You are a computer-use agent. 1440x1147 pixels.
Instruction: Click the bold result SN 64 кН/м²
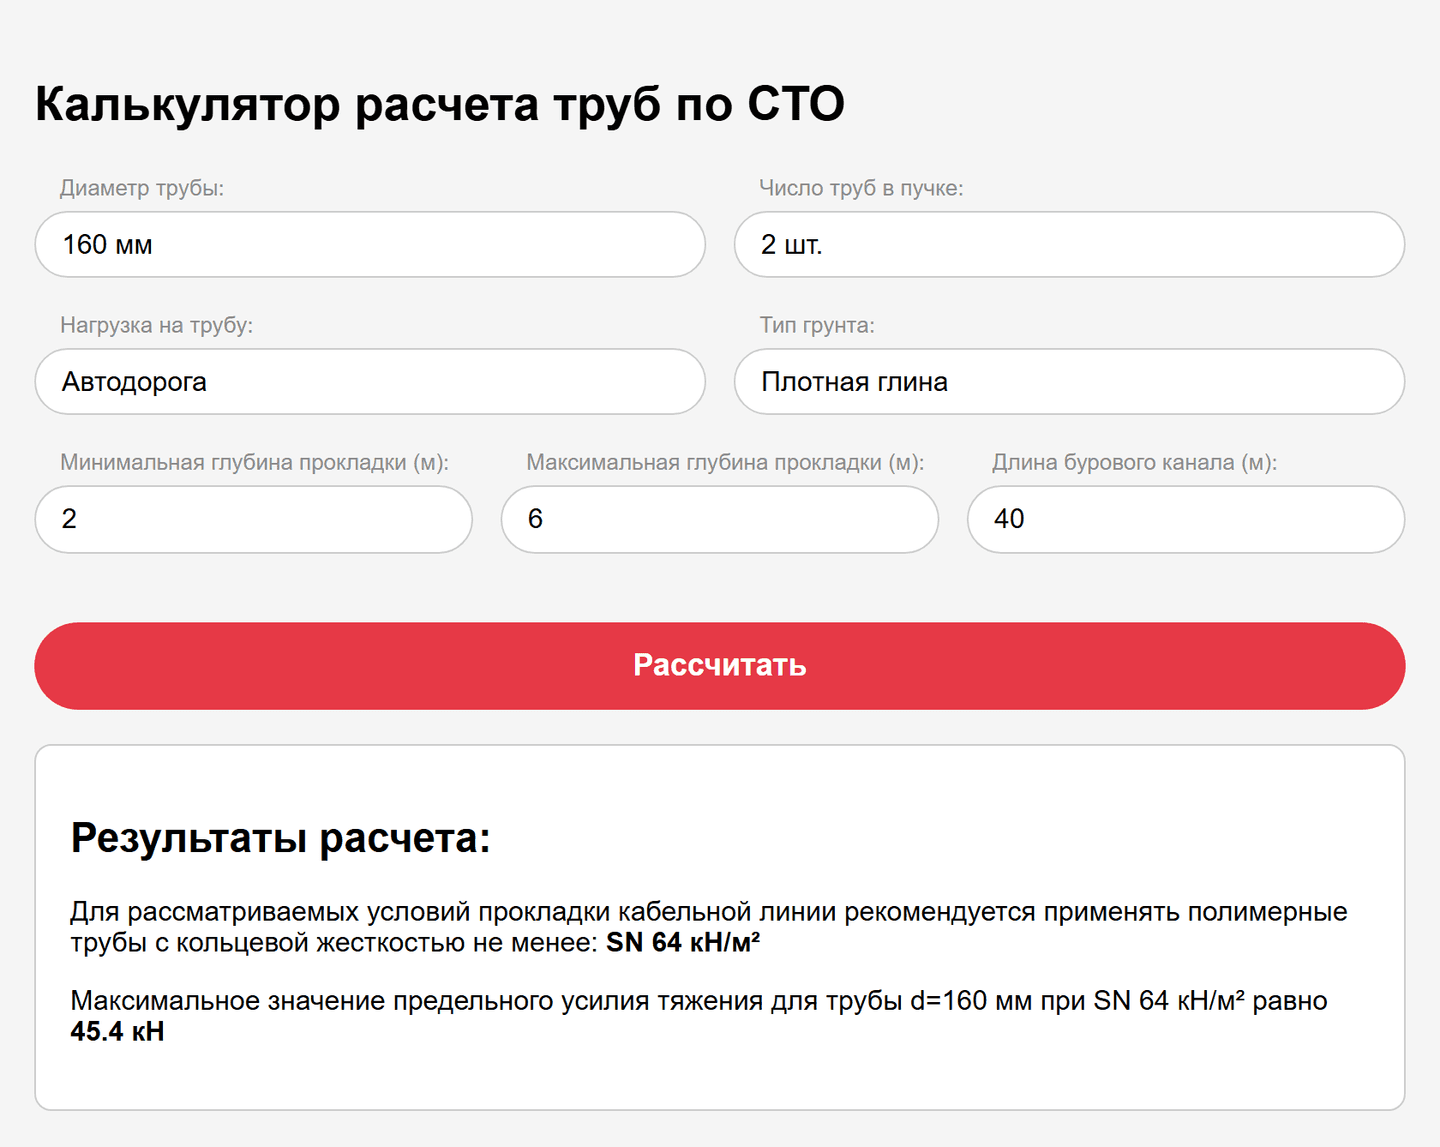[683, 942]
